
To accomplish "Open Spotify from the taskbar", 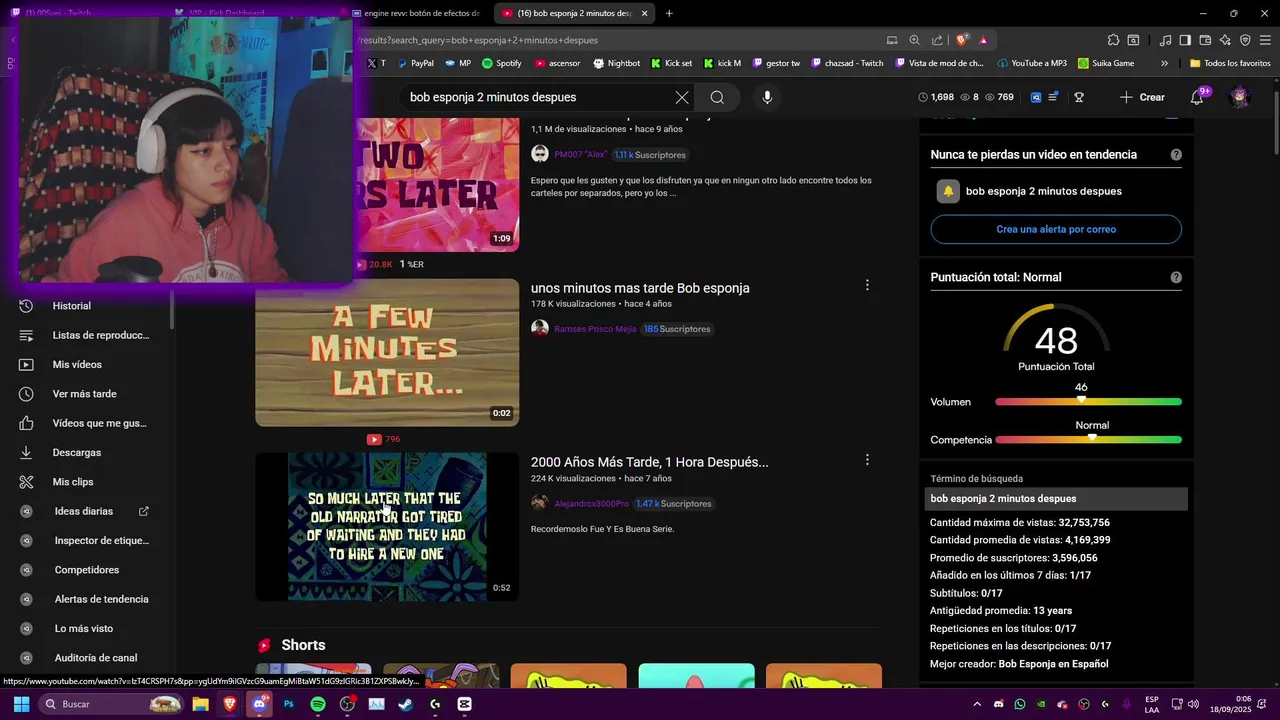I will (x=318, y=704).
